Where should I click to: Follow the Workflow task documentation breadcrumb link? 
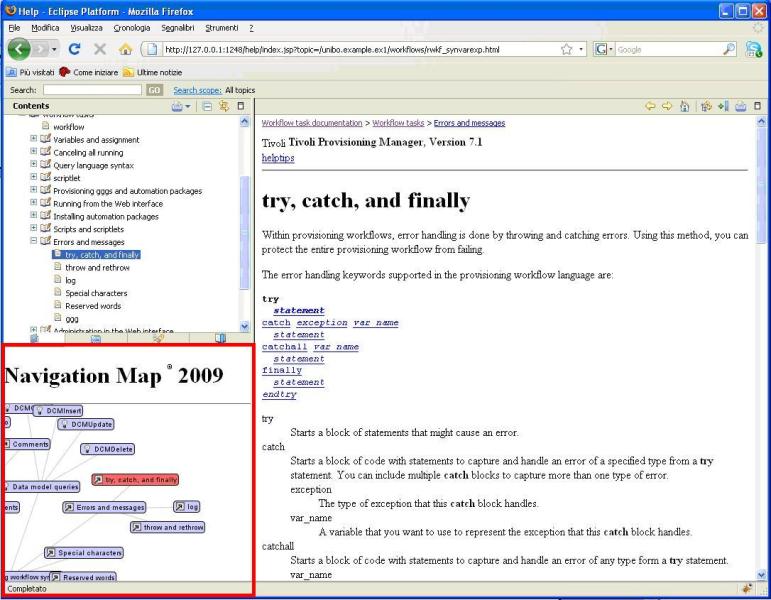[313, 123]
